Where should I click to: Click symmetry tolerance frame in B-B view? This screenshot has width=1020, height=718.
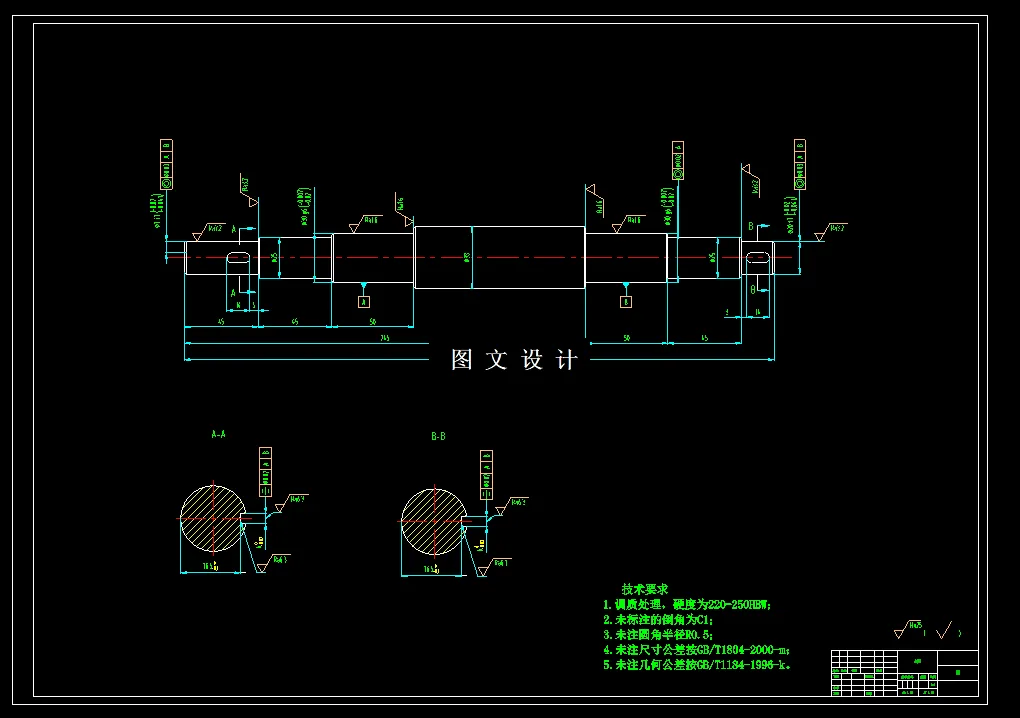pos(487,475)
